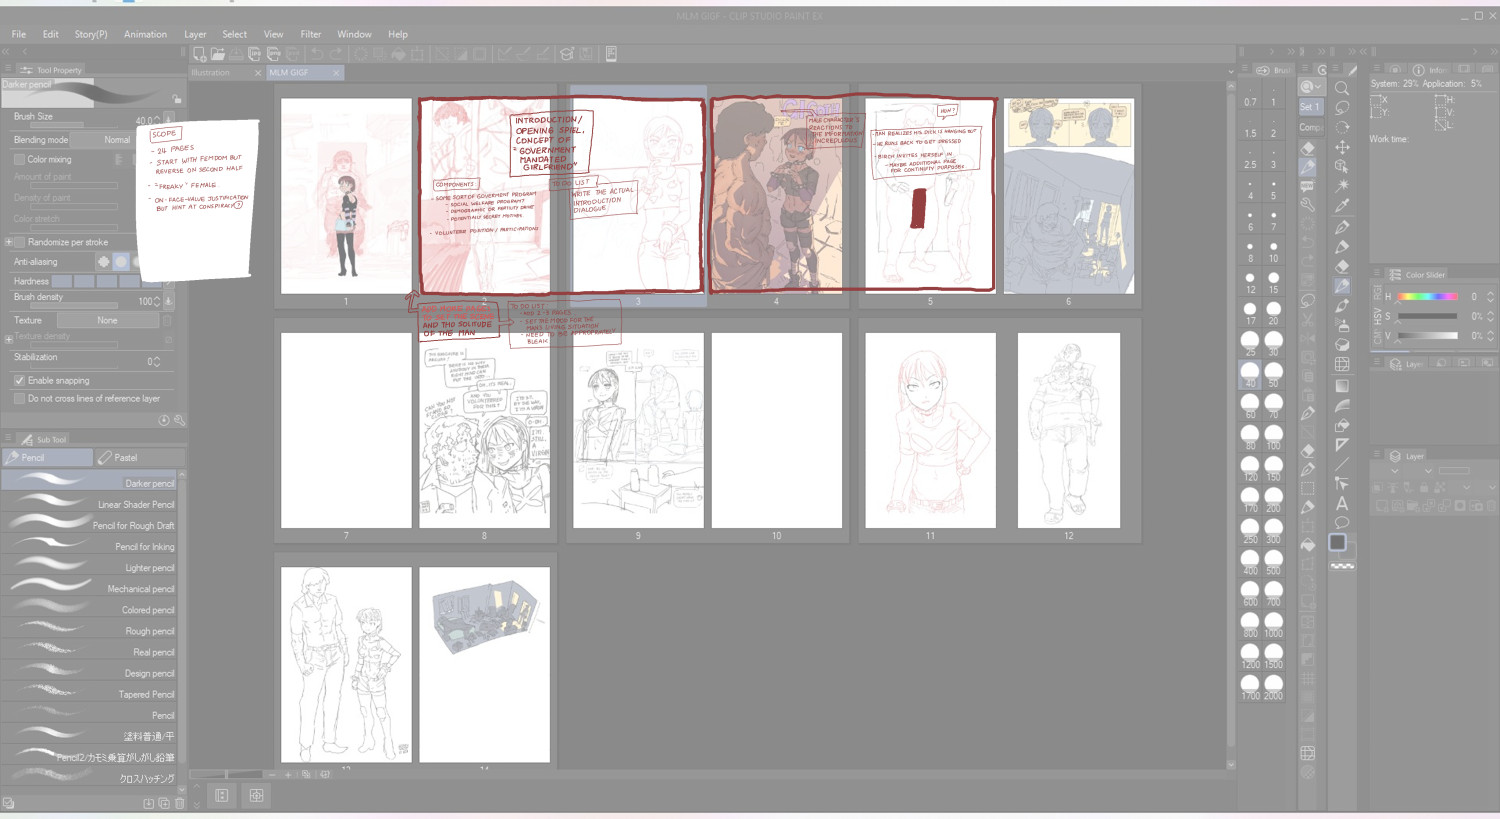Enable the Color mixing checkbox
This screenshot has height=819, width=1500.
coord(19,159)
